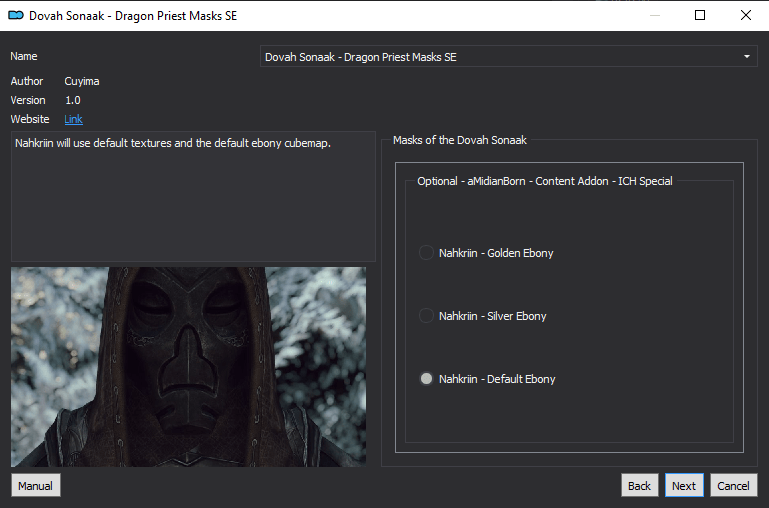Click the Nahkriin mask preview image
Screen dimensions: 769x508
click(188, 366)
